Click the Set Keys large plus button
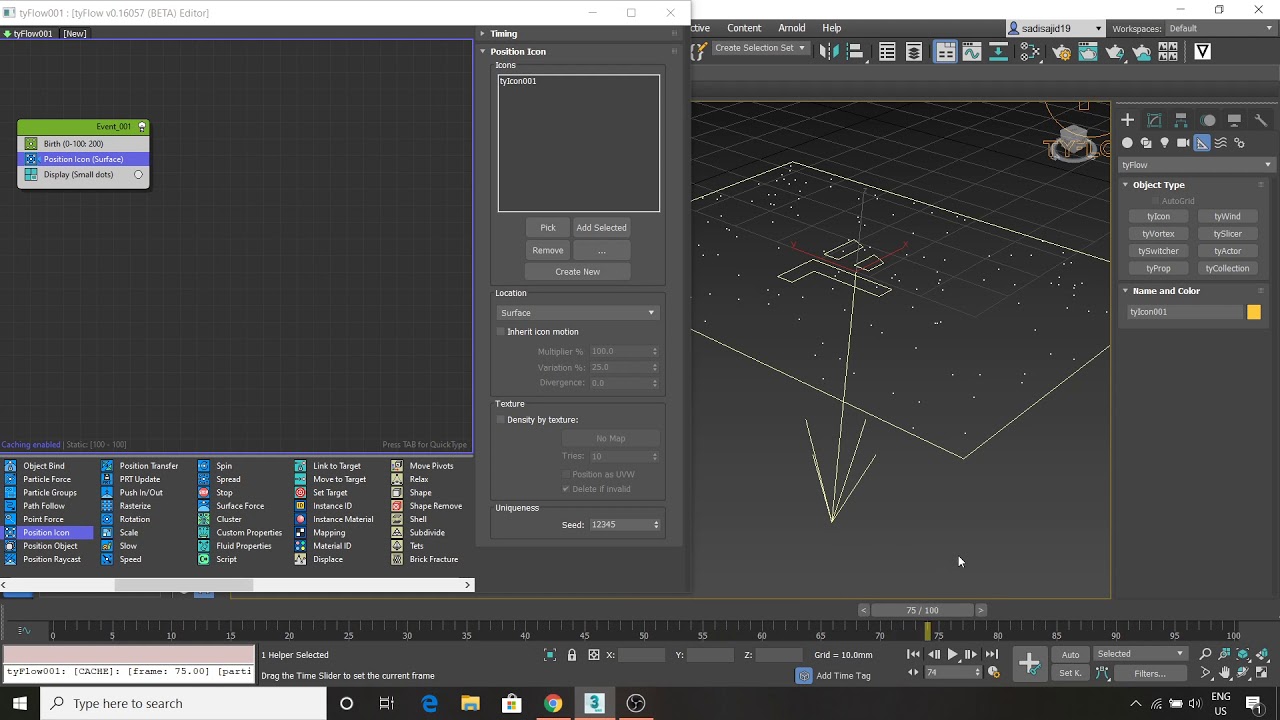Screen dimensions: 1280x720 click(x=1029, y=663)
